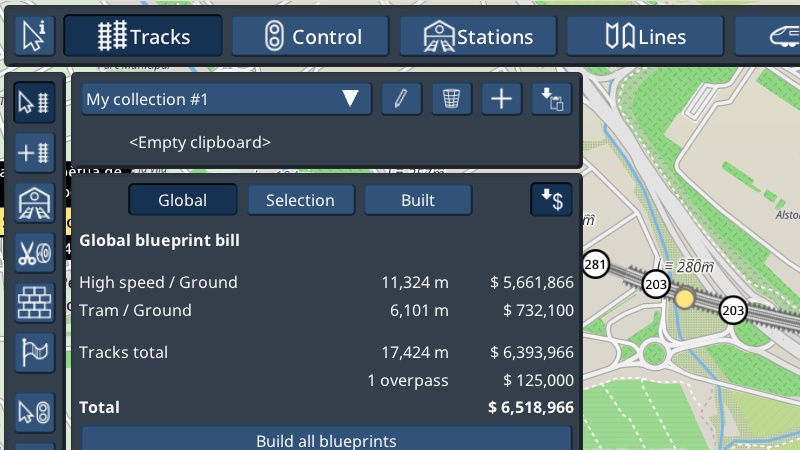Click the 281 track marker on map
This screenshot has width=800, height=450.
[x=596, y=264]
